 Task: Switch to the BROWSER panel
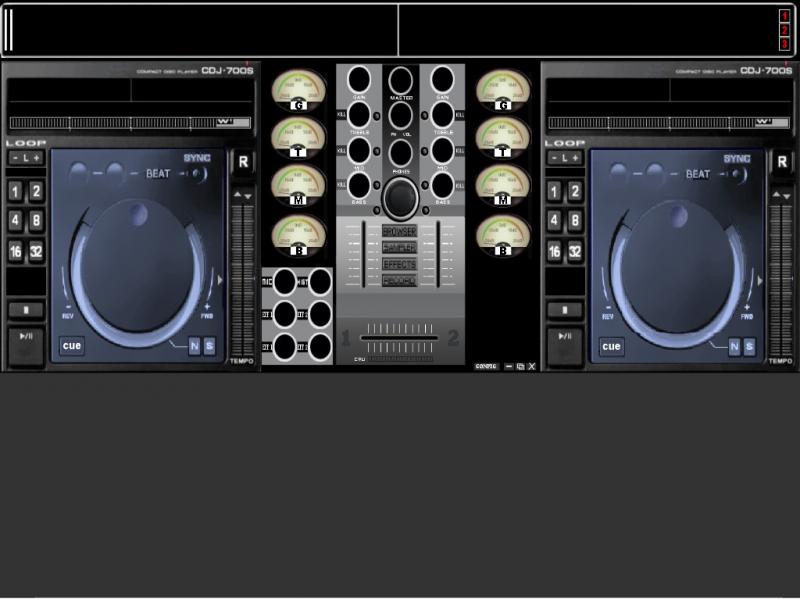400,231
